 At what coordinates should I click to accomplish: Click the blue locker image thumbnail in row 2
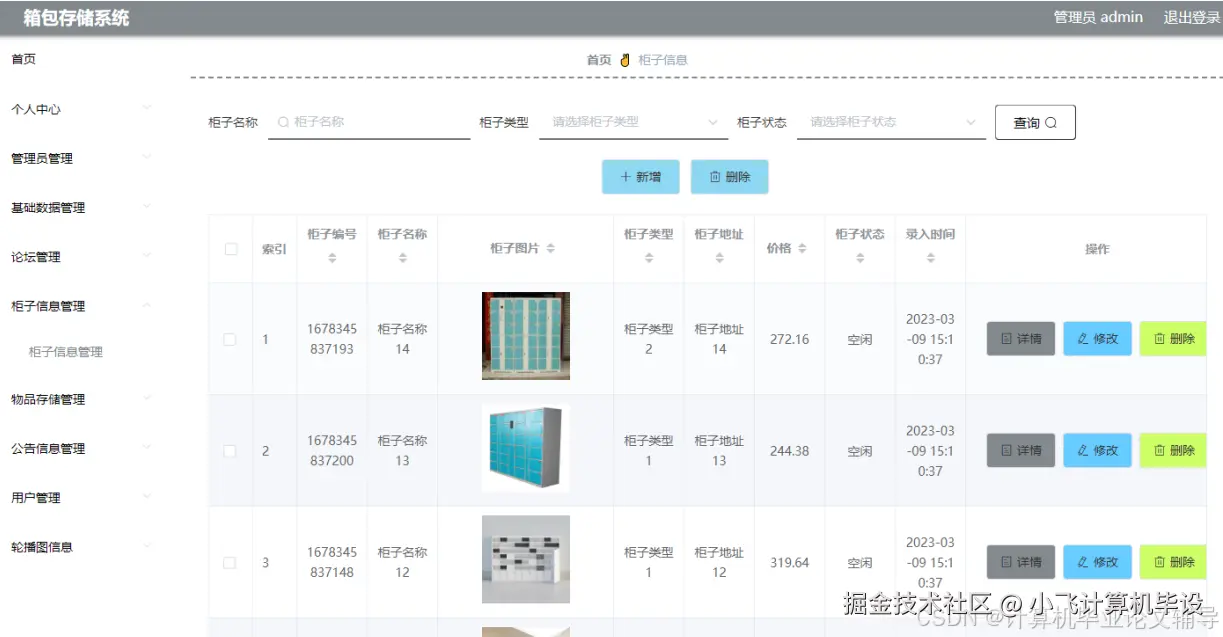[525, 449]
